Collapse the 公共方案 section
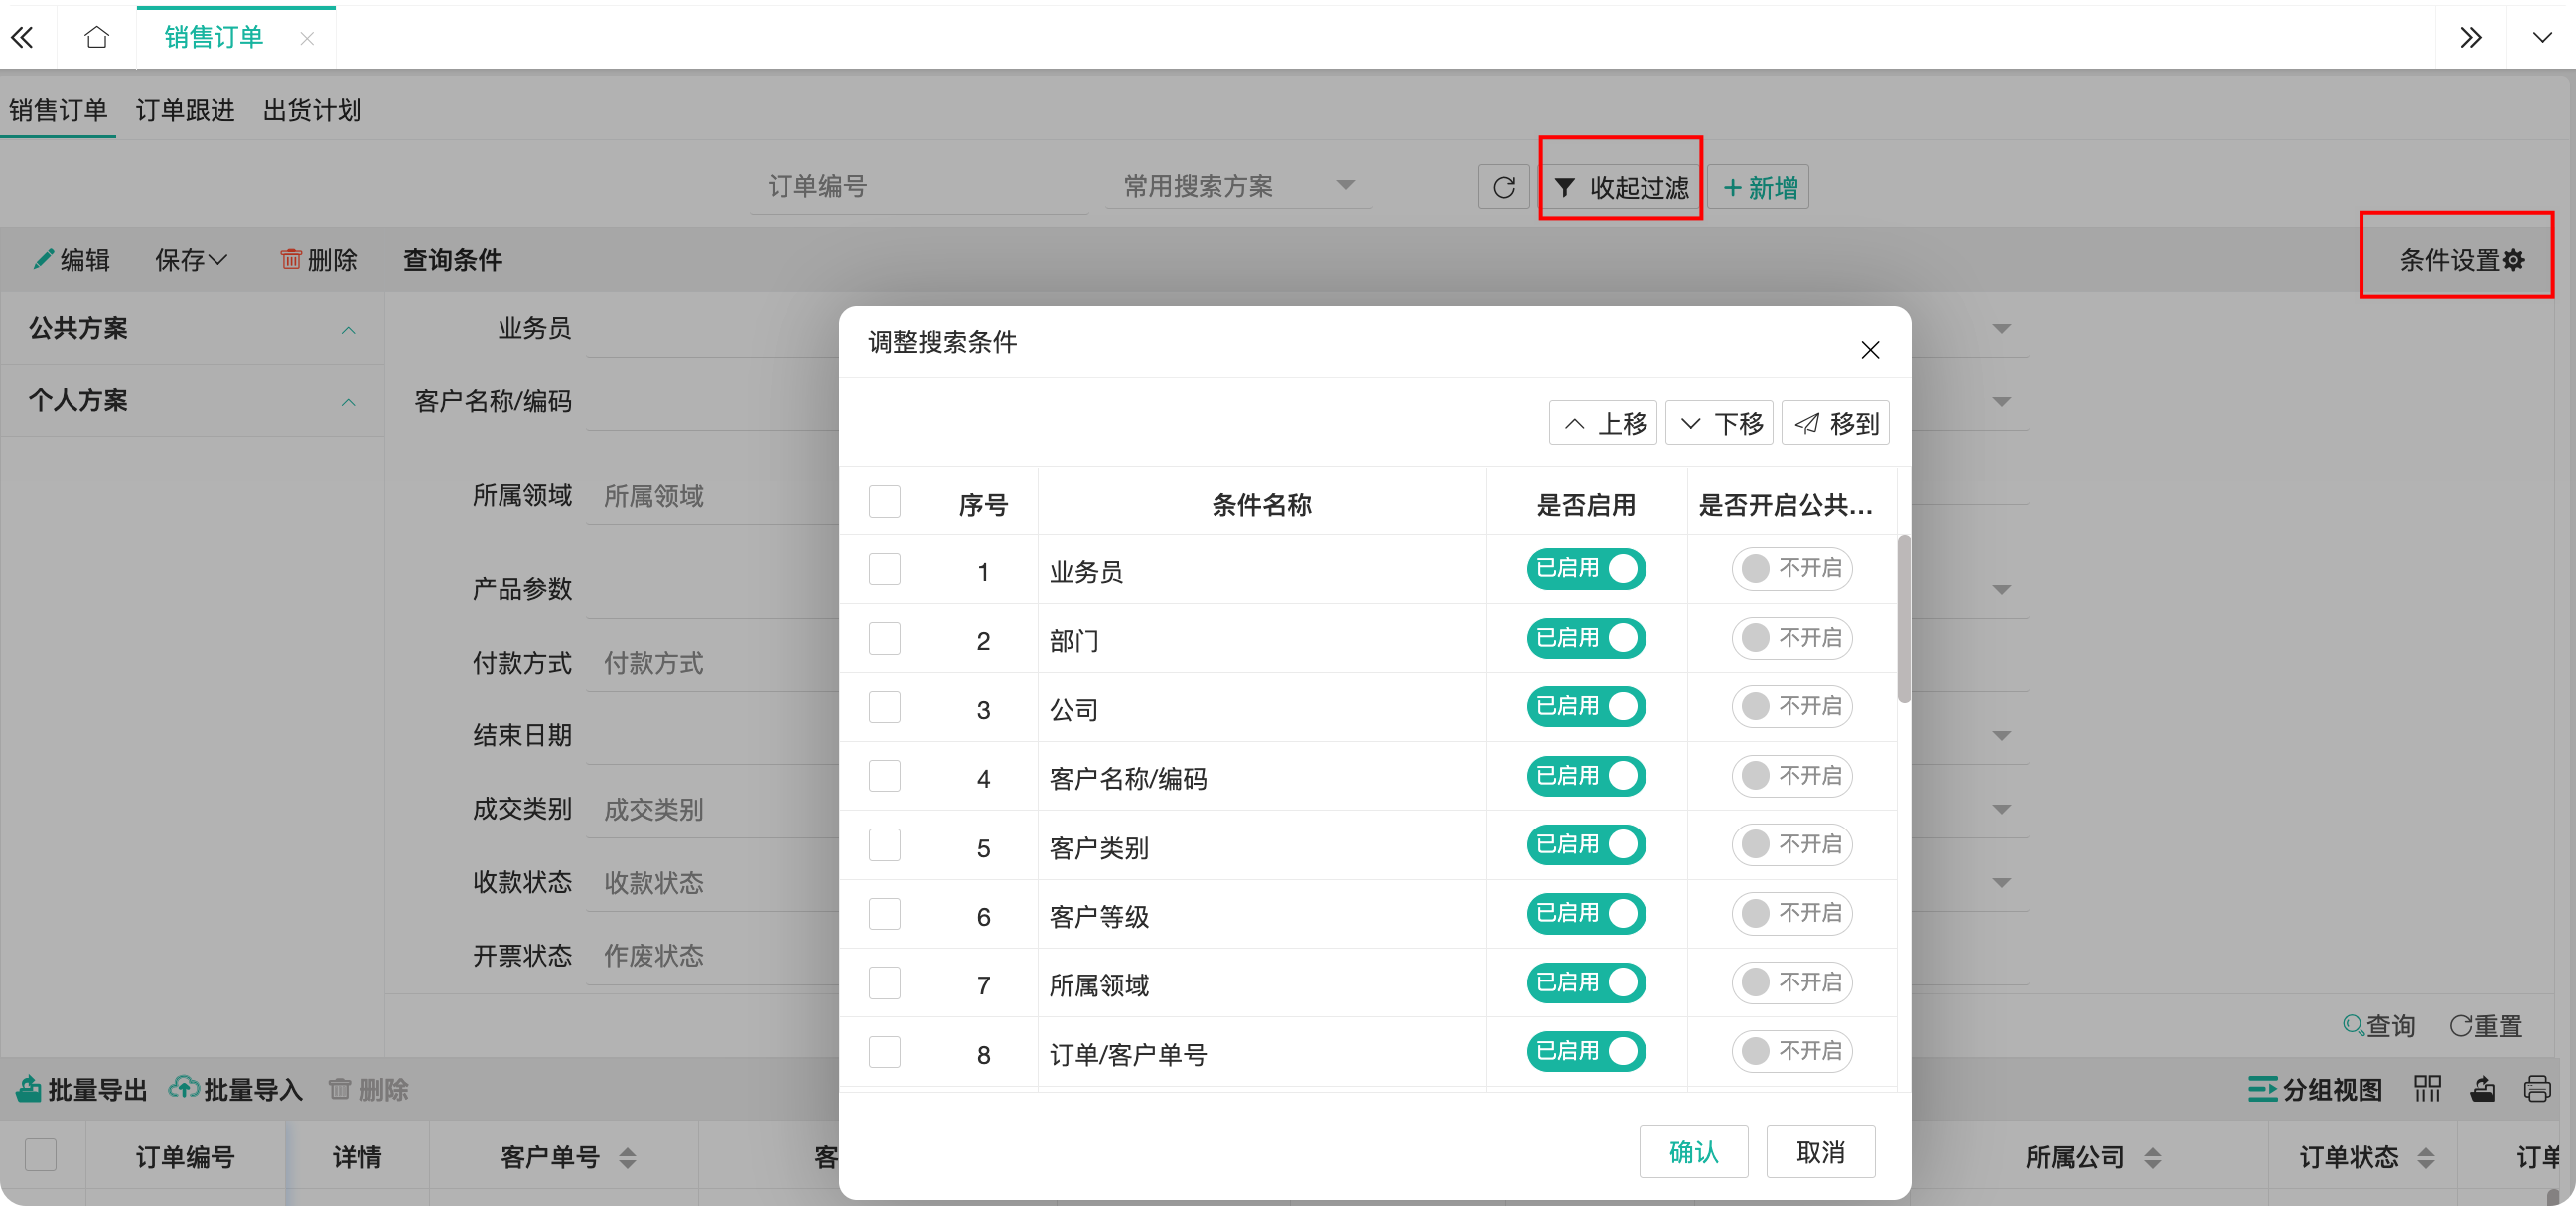 tap(348, 329)
